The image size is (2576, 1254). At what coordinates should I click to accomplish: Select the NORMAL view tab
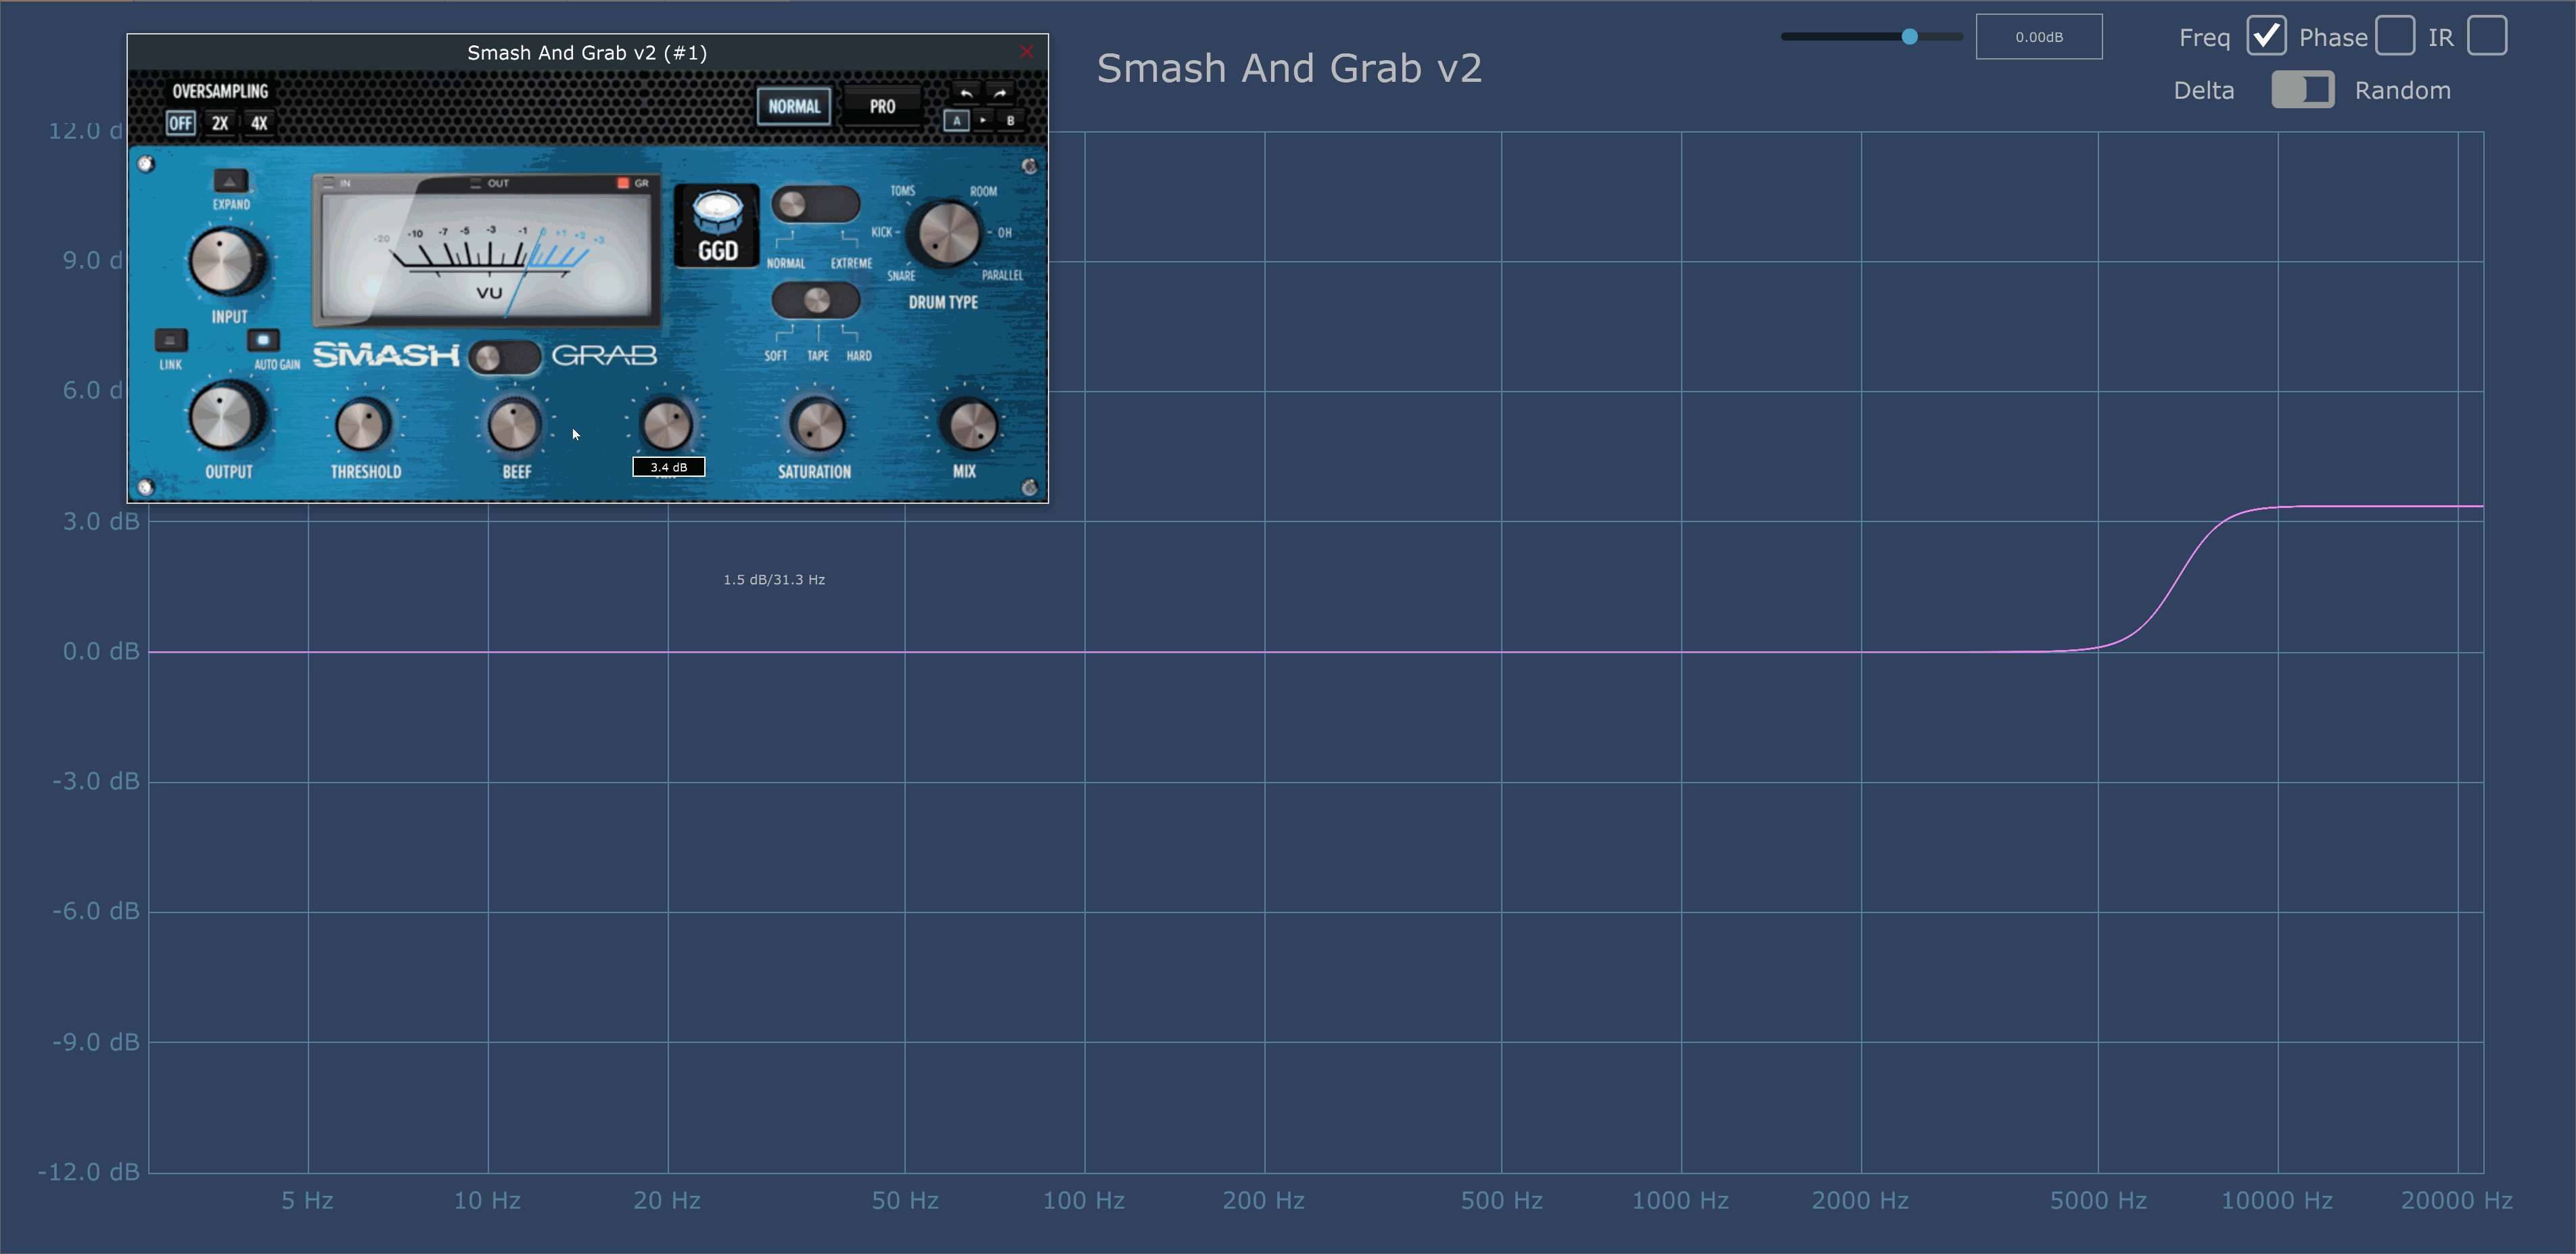pyautogui.click(x=794, y=106)
